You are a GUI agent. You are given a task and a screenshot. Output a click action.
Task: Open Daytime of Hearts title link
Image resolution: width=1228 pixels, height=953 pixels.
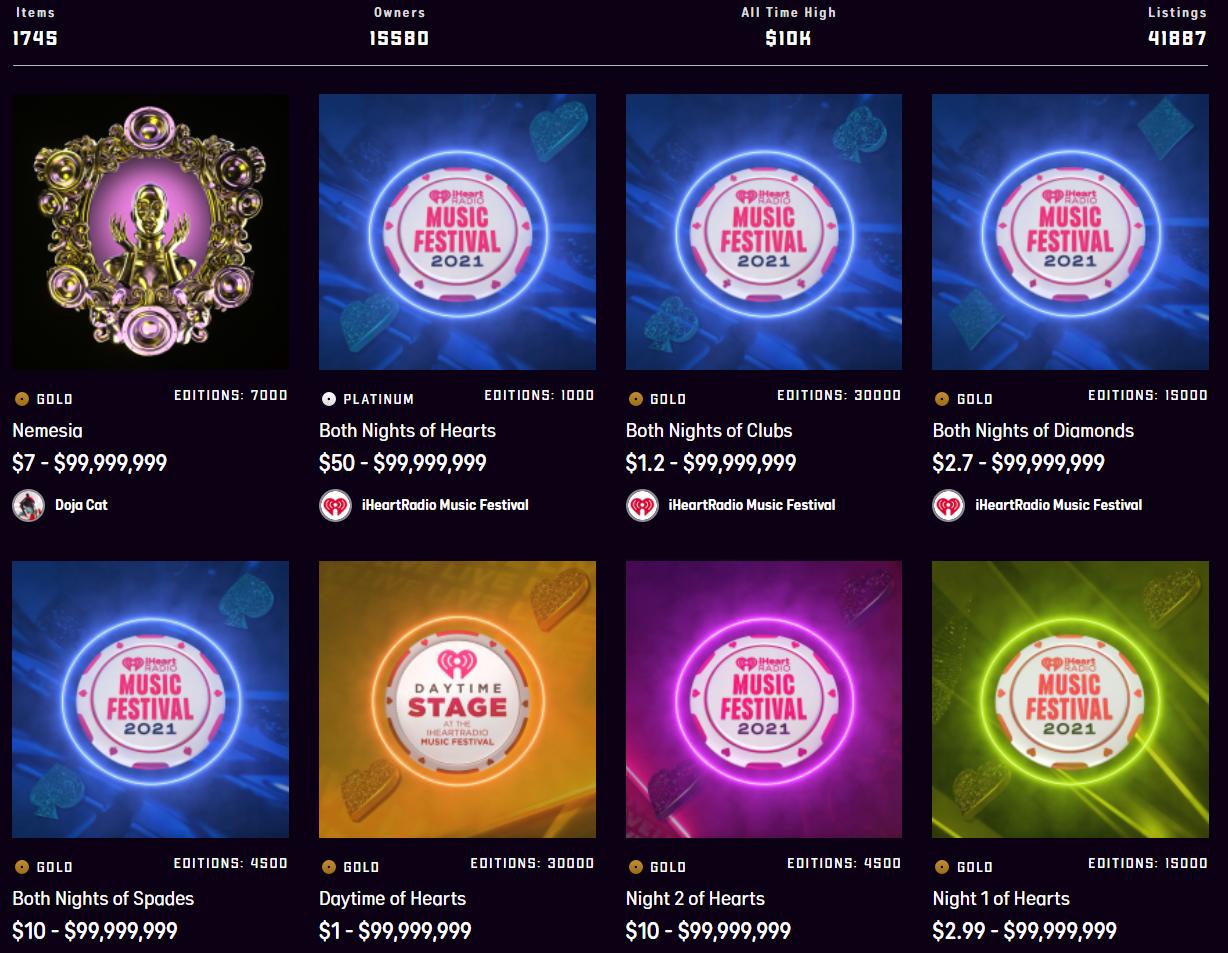point(392,899)
